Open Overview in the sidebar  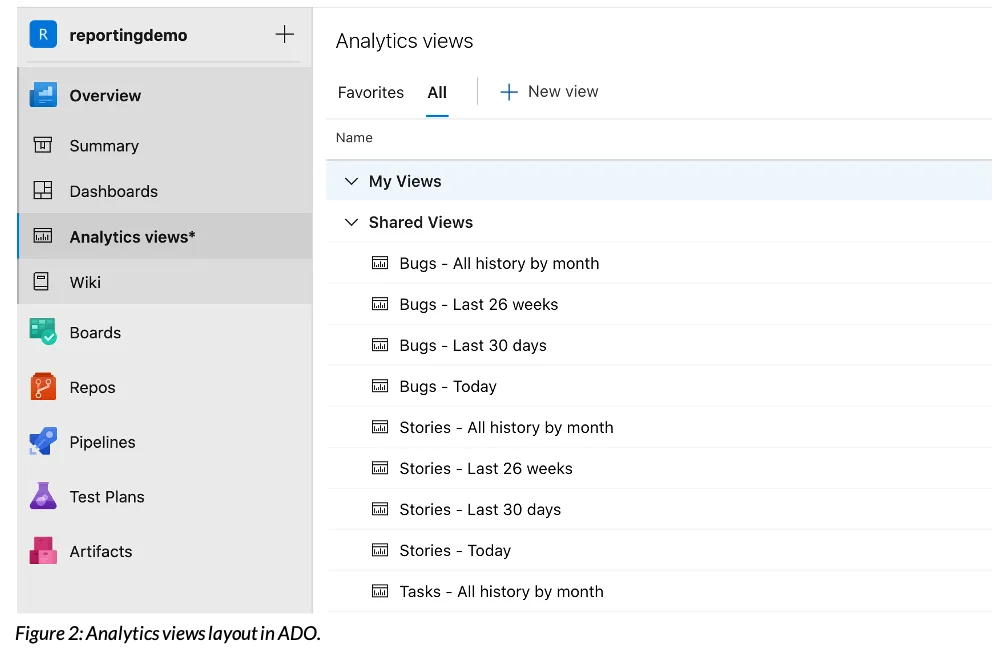point(105,96)
